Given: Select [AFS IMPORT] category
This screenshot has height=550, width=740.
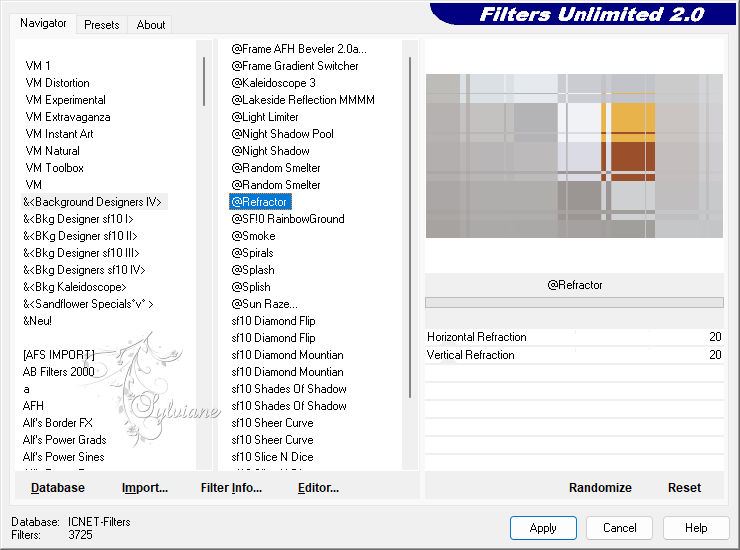Looking at the screenshot, I should [59, 355].
